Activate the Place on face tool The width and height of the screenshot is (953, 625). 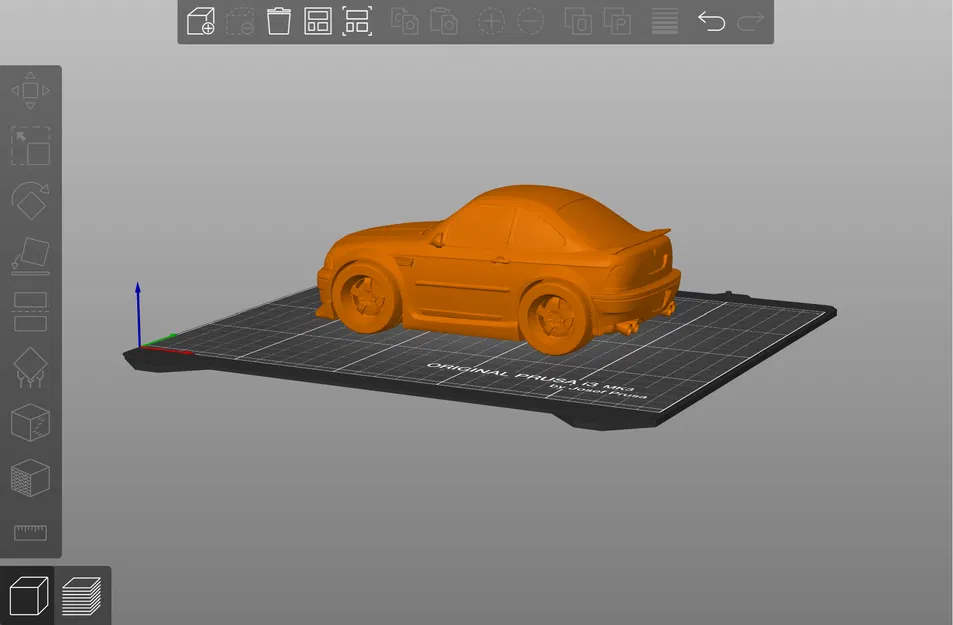[31, 256]
